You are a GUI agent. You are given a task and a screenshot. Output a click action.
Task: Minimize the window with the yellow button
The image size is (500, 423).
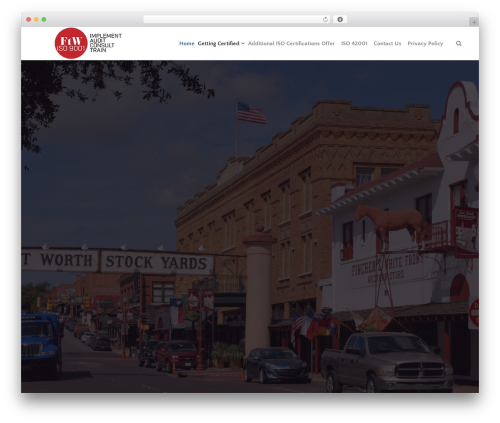coord(36,20)
